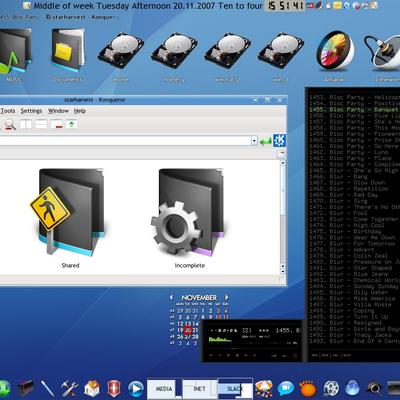Switch to the INET virtual desktop
Screen dimensions: 400x400
[x=199, y=389]
